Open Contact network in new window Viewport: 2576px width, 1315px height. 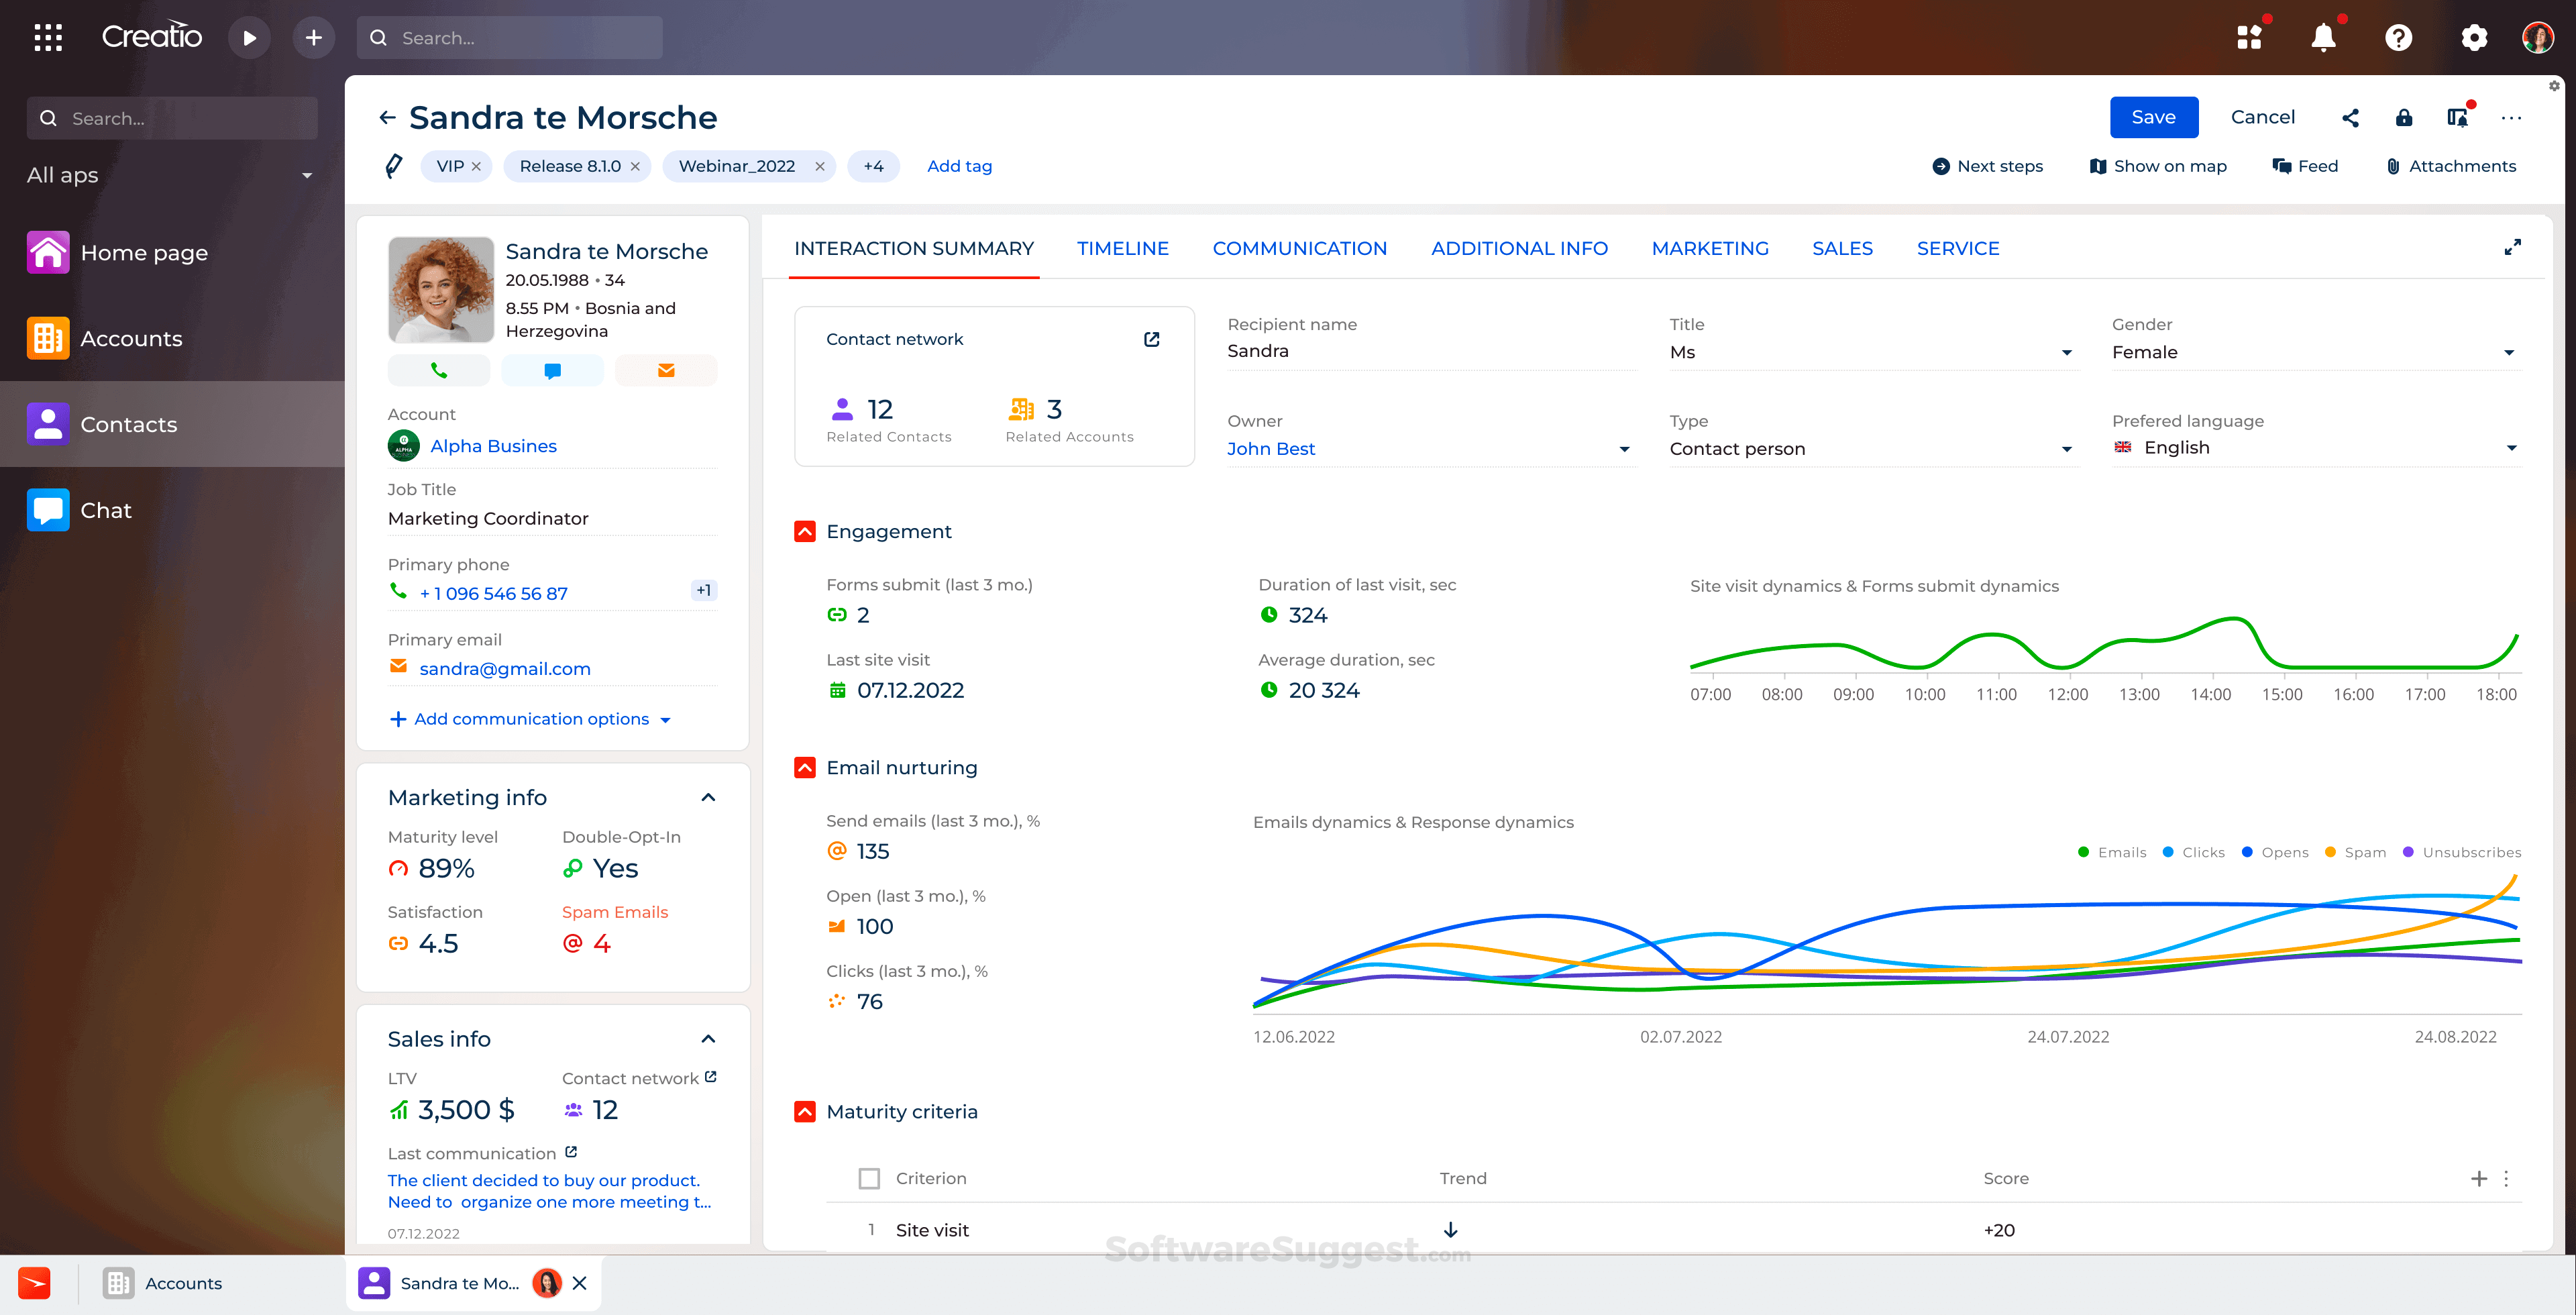pos(1152,339)
